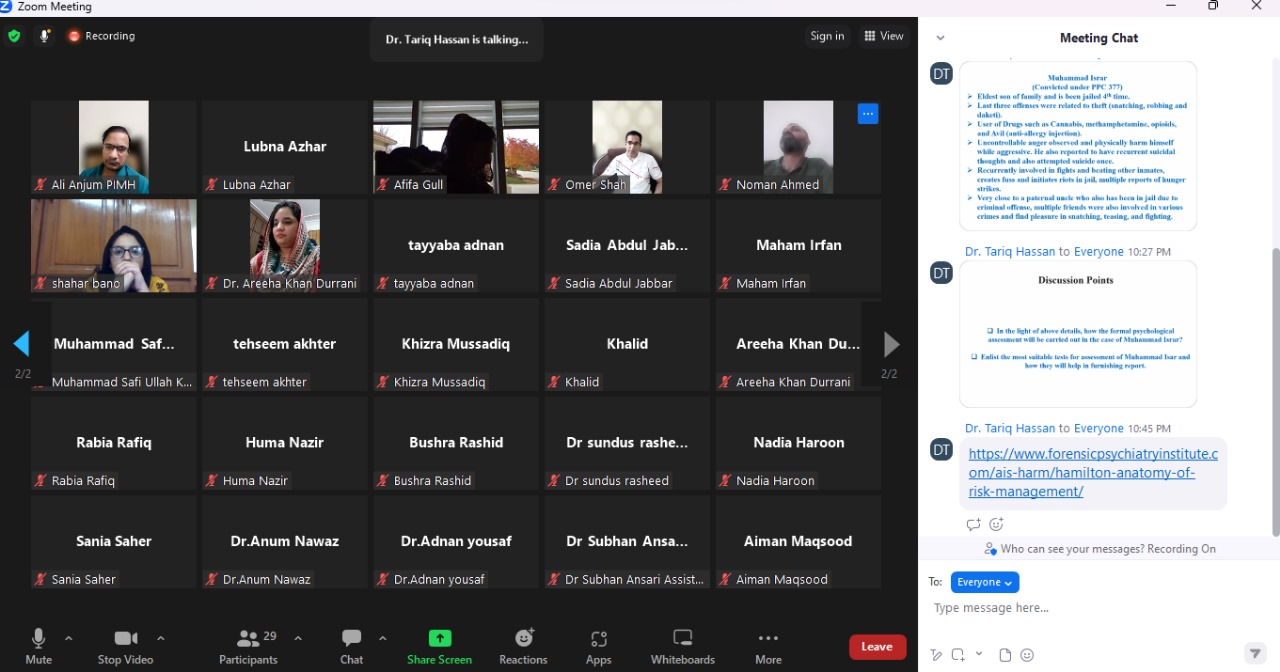Click the green Share Screen icon
Viewport: 1280px width, 672px height.
click(x=439, y=639)
